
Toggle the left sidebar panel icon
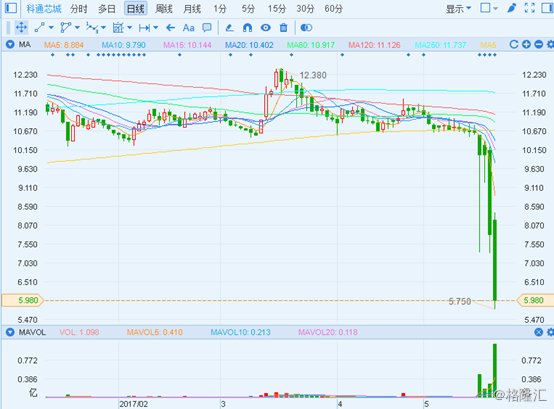pos(11,8)
